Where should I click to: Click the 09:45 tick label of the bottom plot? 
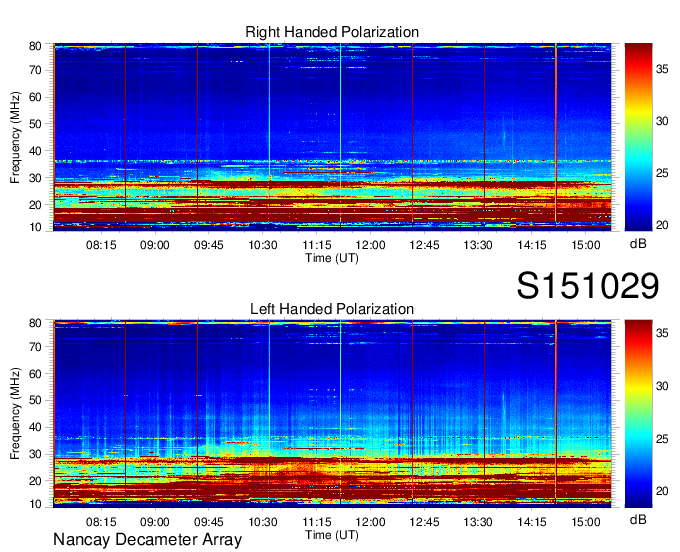209,522
